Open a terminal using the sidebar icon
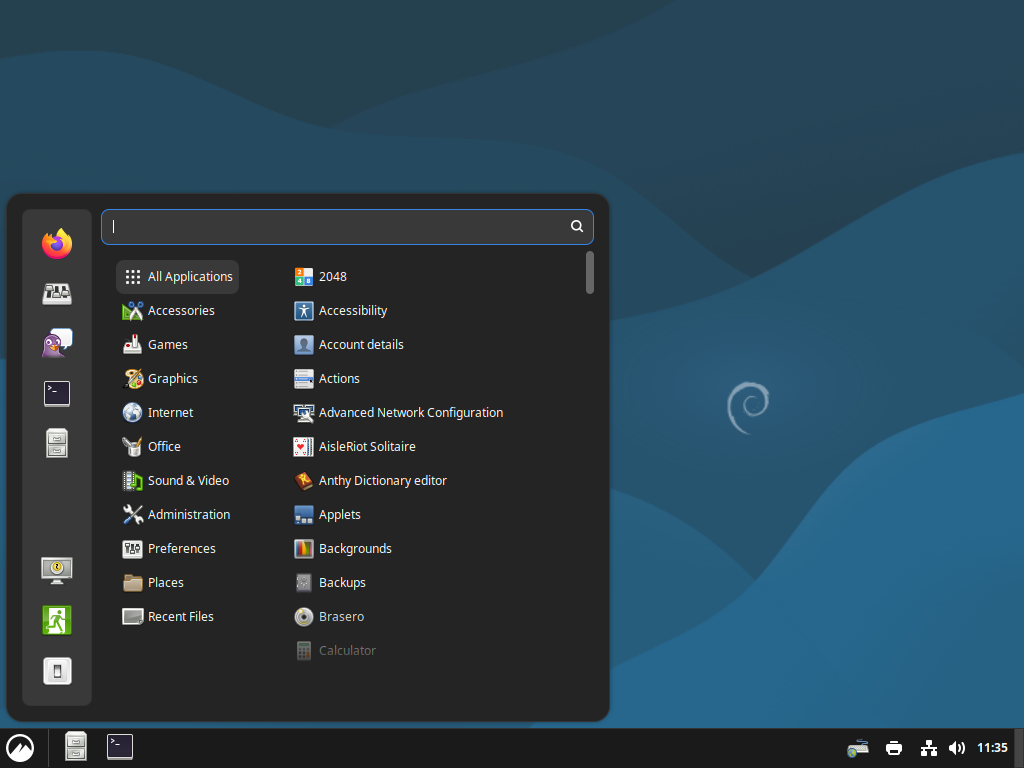 [x=57, y=393]
